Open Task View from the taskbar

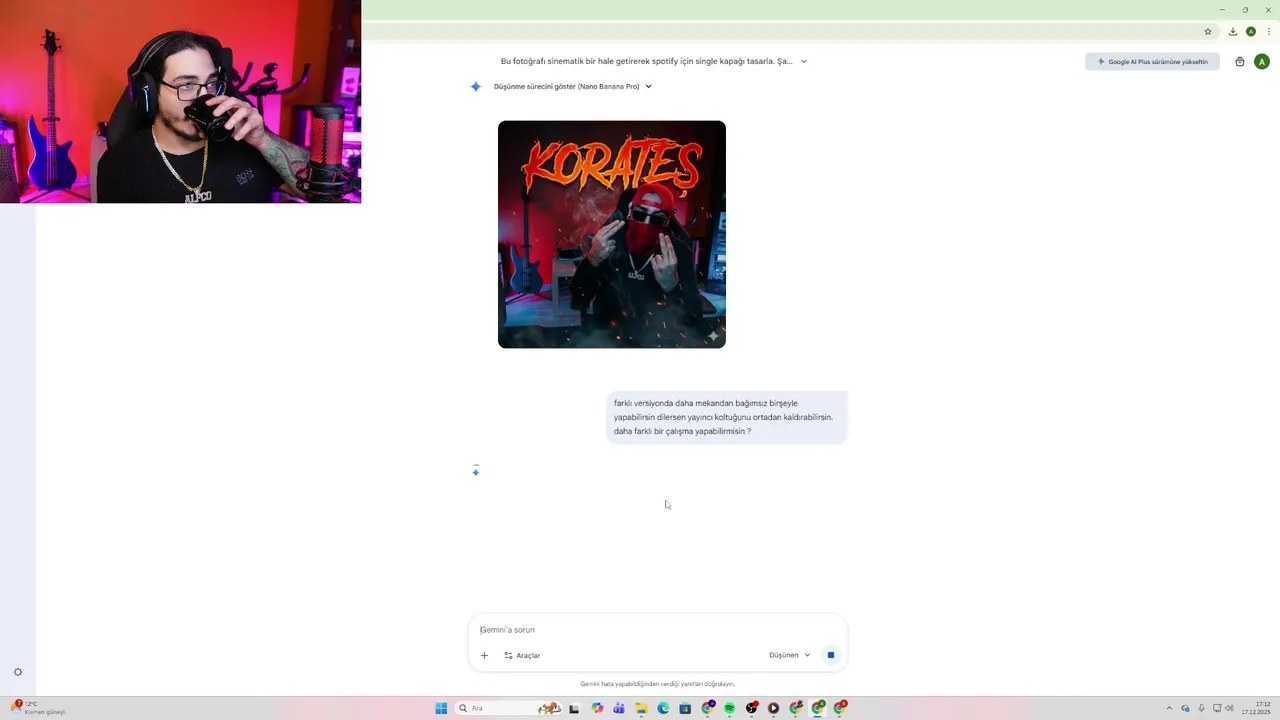click(x=574, y=708)
